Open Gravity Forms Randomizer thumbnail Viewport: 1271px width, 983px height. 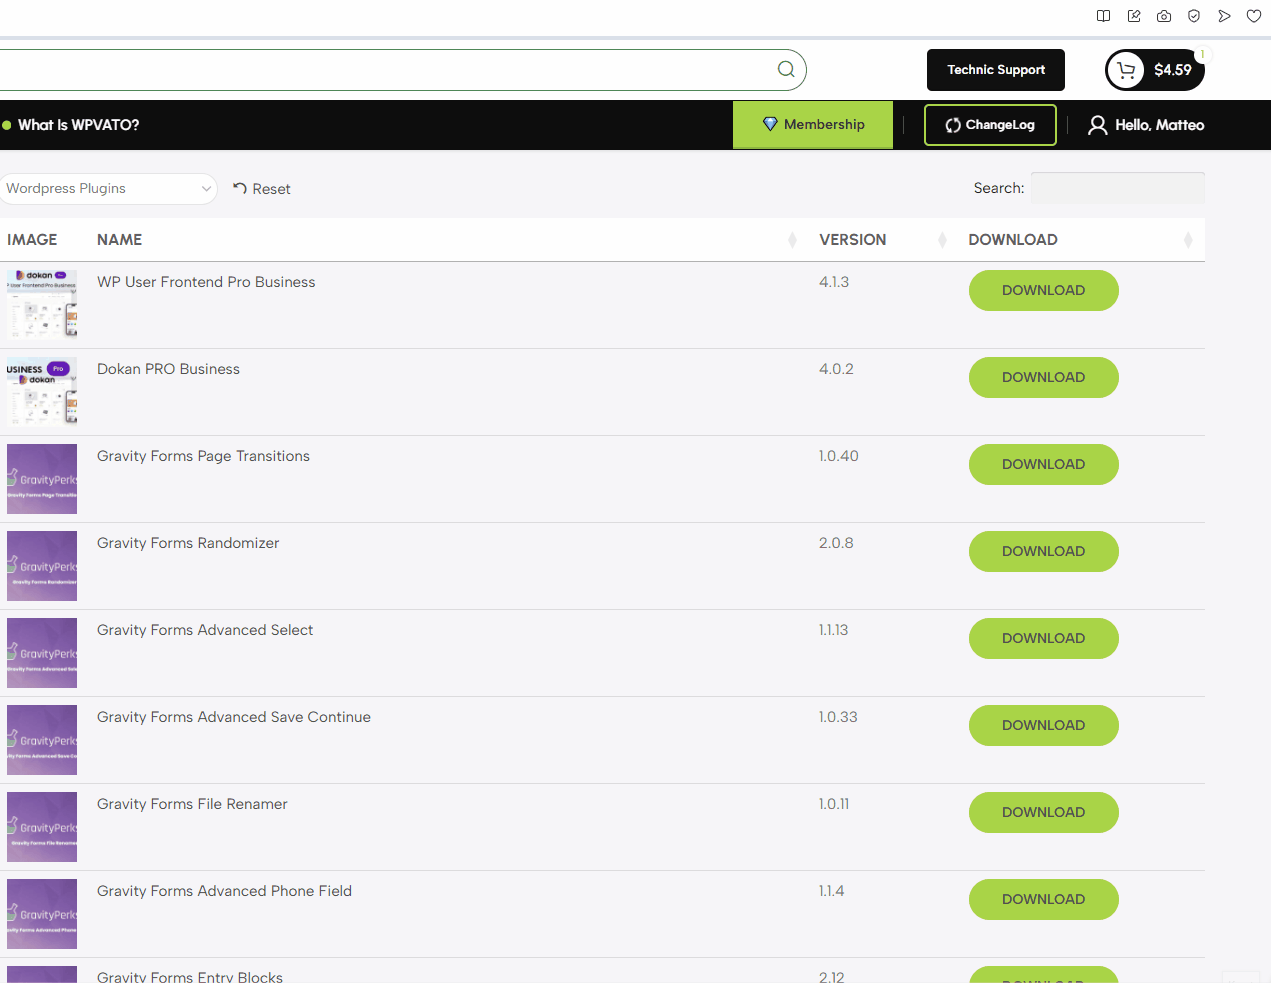tap(42, 566)
